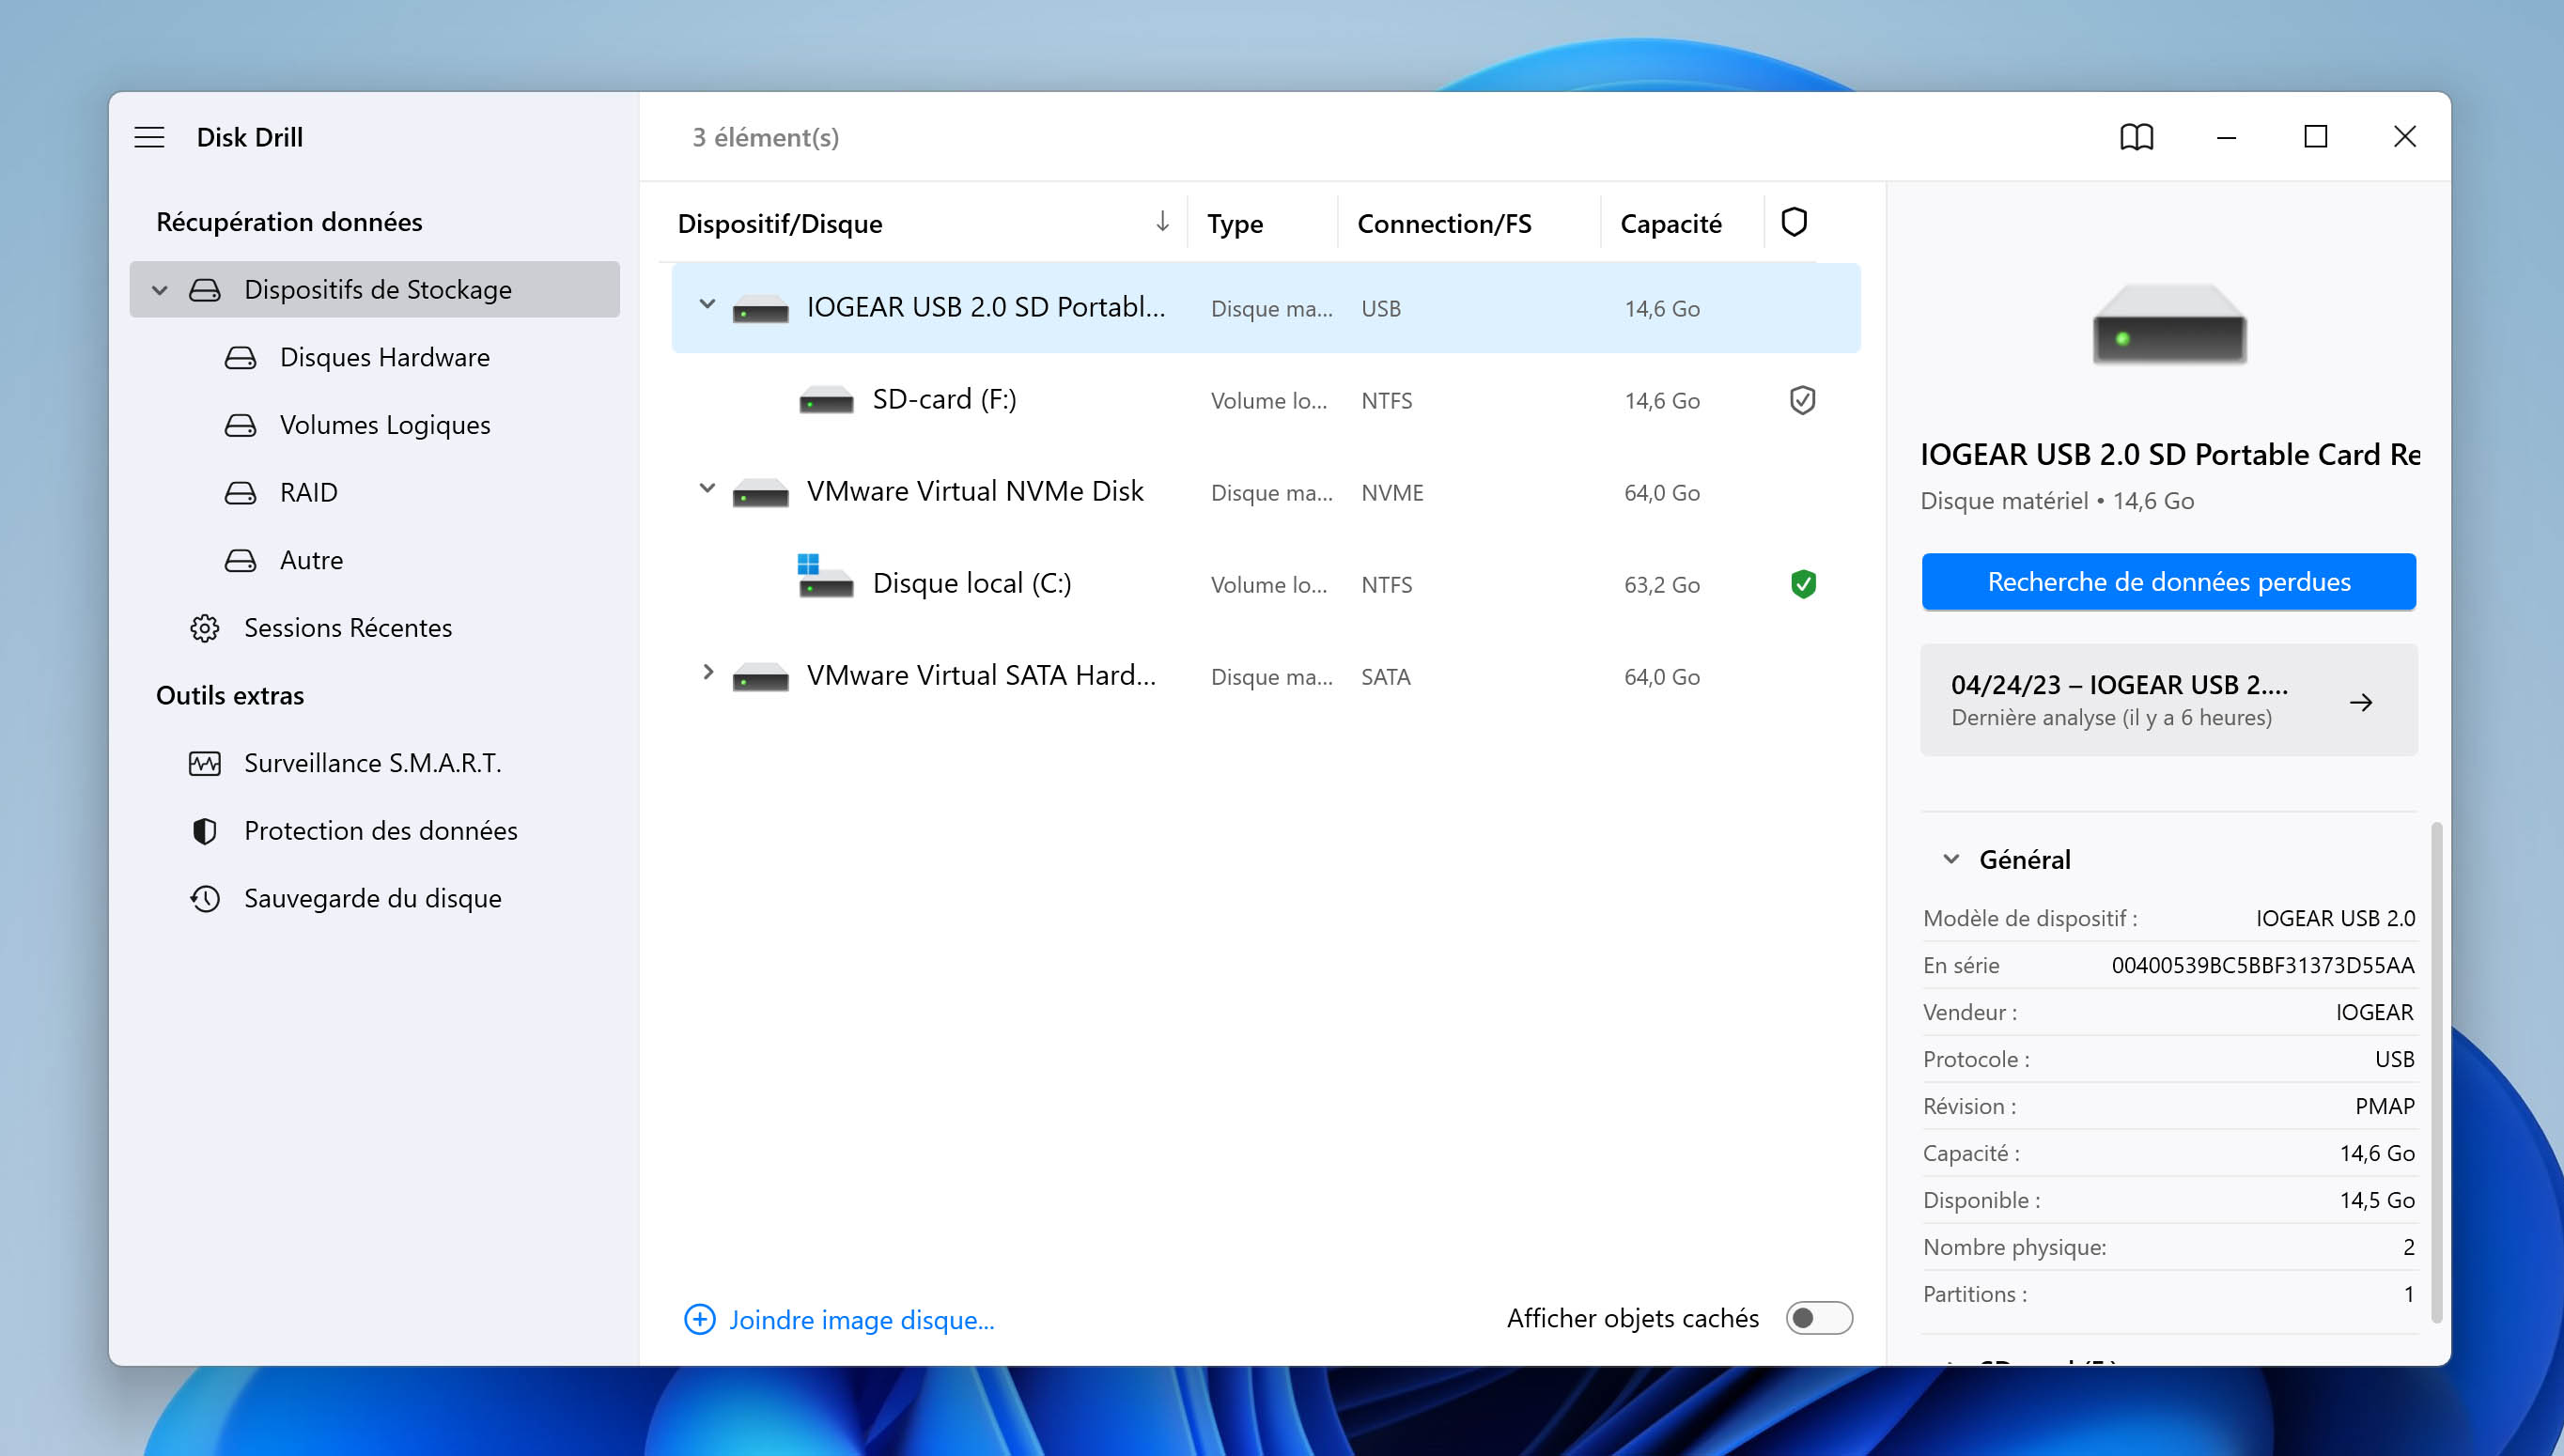2564x1456 pixels.
Task: Open the hamburger menu icon
Action: 149,137
